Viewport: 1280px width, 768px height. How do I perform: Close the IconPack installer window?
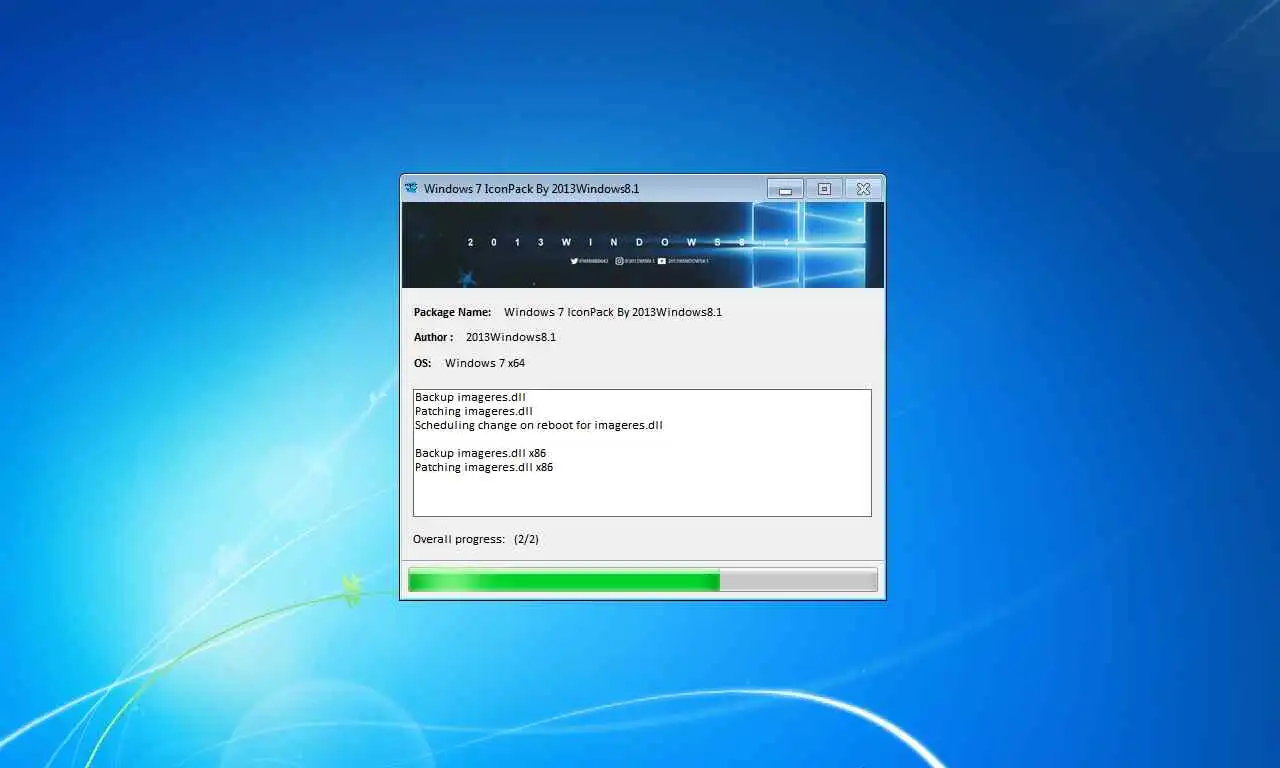pyautogui.click(x=864, y=189)
